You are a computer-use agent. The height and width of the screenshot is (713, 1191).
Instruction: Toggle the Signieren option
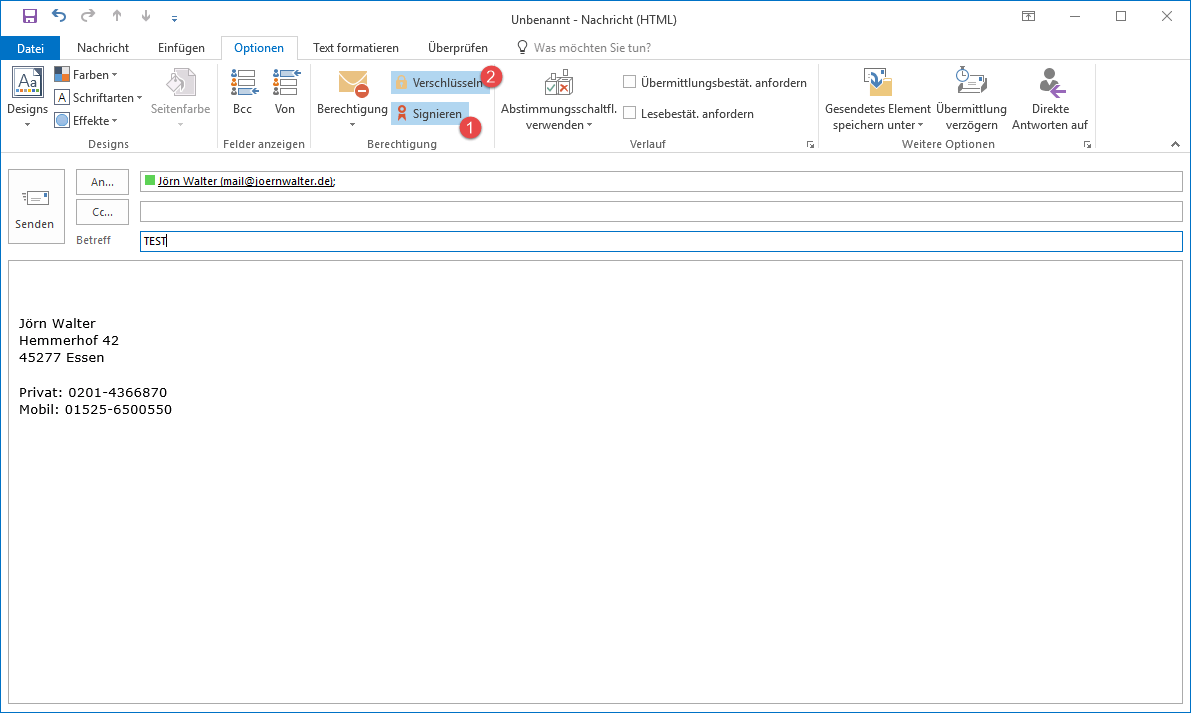pos(430,114)
